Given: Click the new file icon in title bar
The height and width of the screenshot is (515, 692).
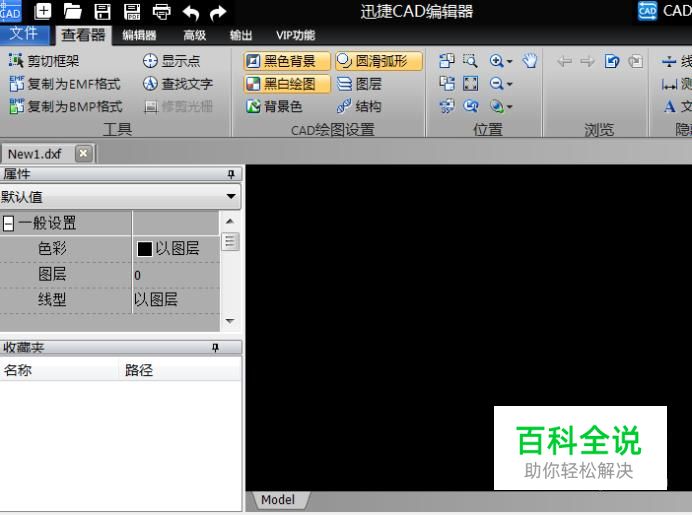Looking at the screenshot, I should (x=43, y=12).
